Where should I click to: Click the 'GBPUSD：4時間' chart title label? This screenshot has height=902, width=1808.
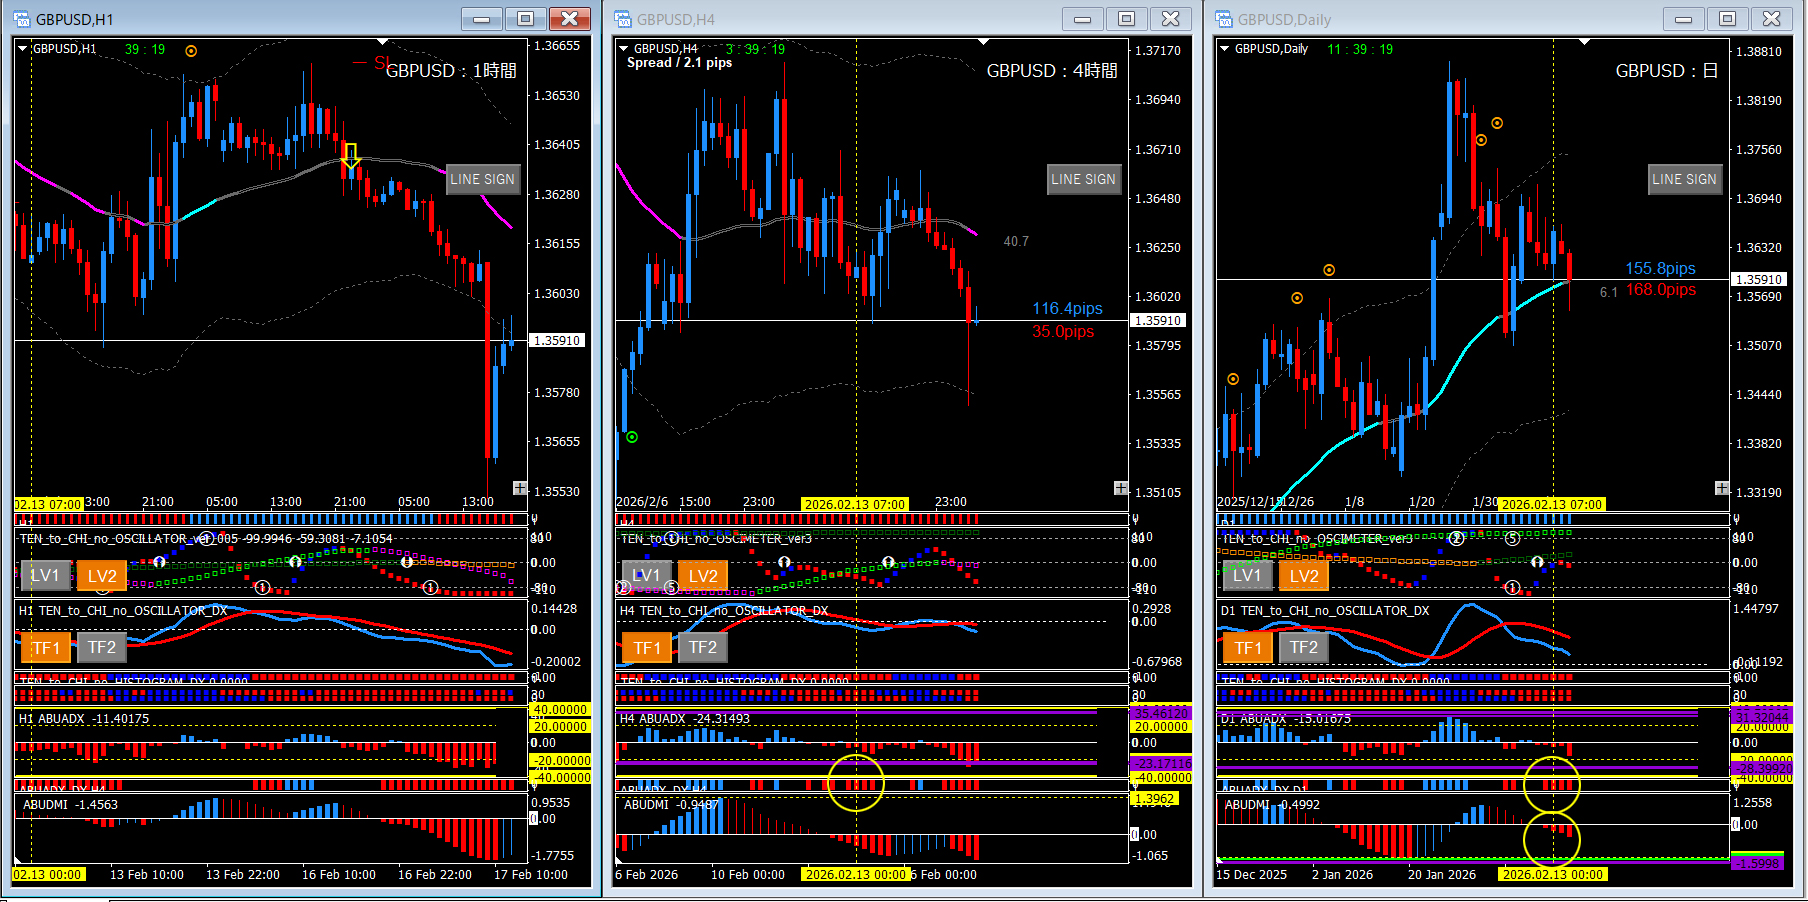tap(1052, 71)
